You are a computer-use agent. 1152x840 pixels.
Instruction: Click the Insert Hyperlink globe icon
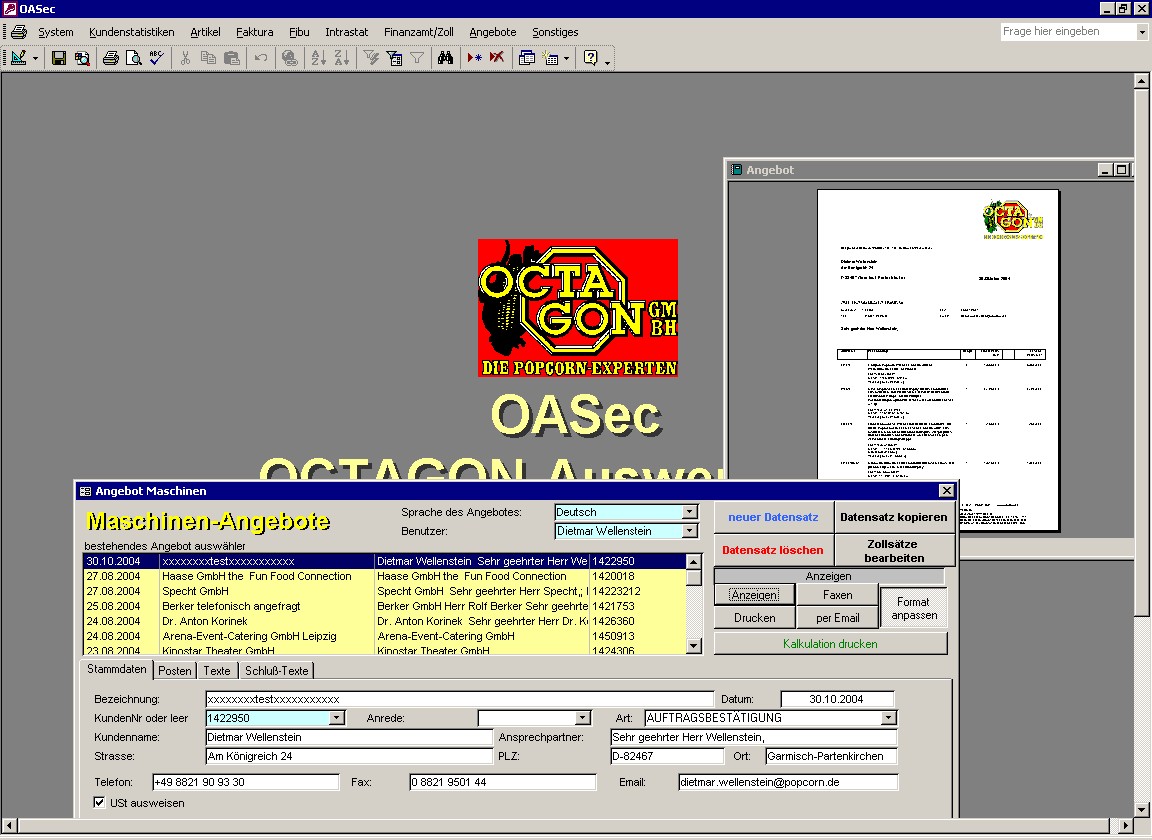coord(290,58)
